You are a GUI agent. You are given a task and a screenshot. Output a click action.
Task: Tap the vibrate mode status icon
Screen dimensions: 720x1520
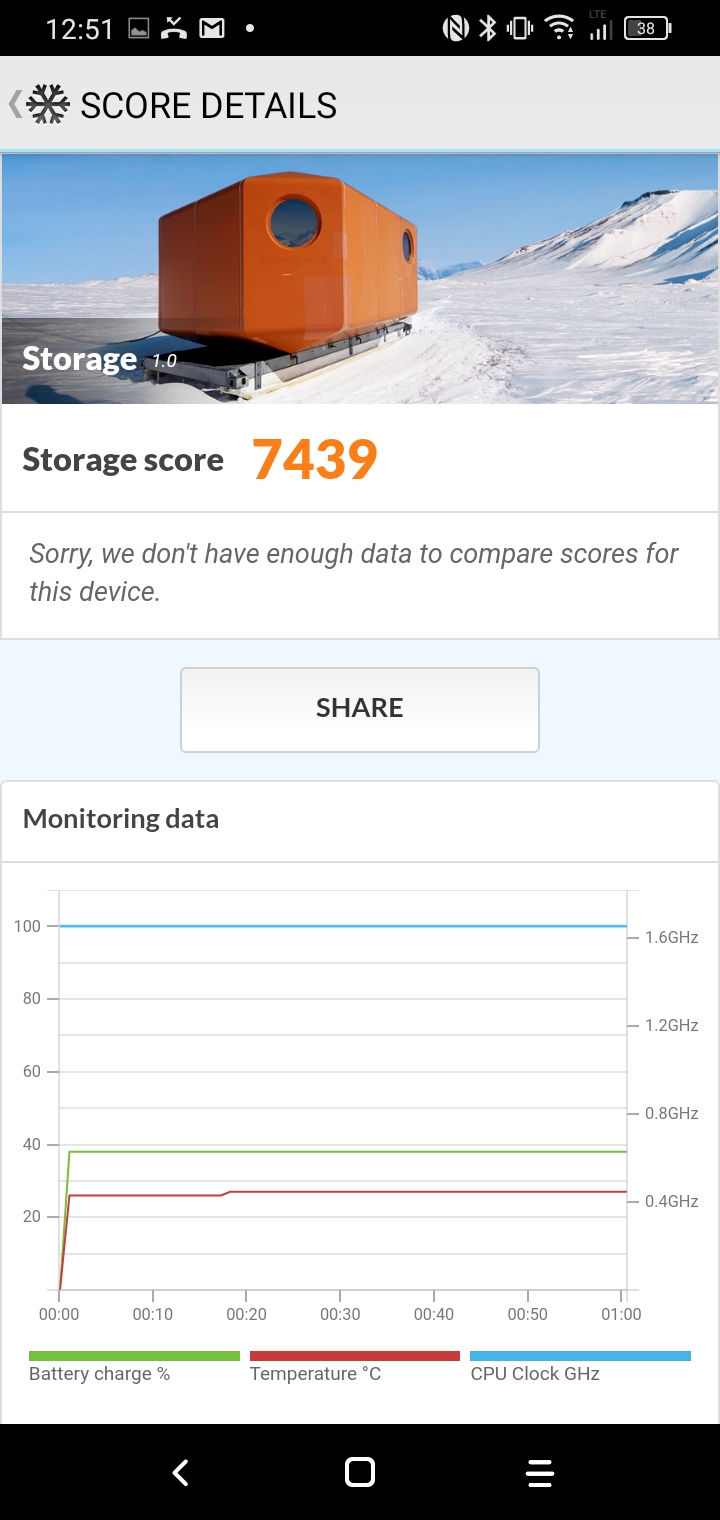click(x=520, y=29)
